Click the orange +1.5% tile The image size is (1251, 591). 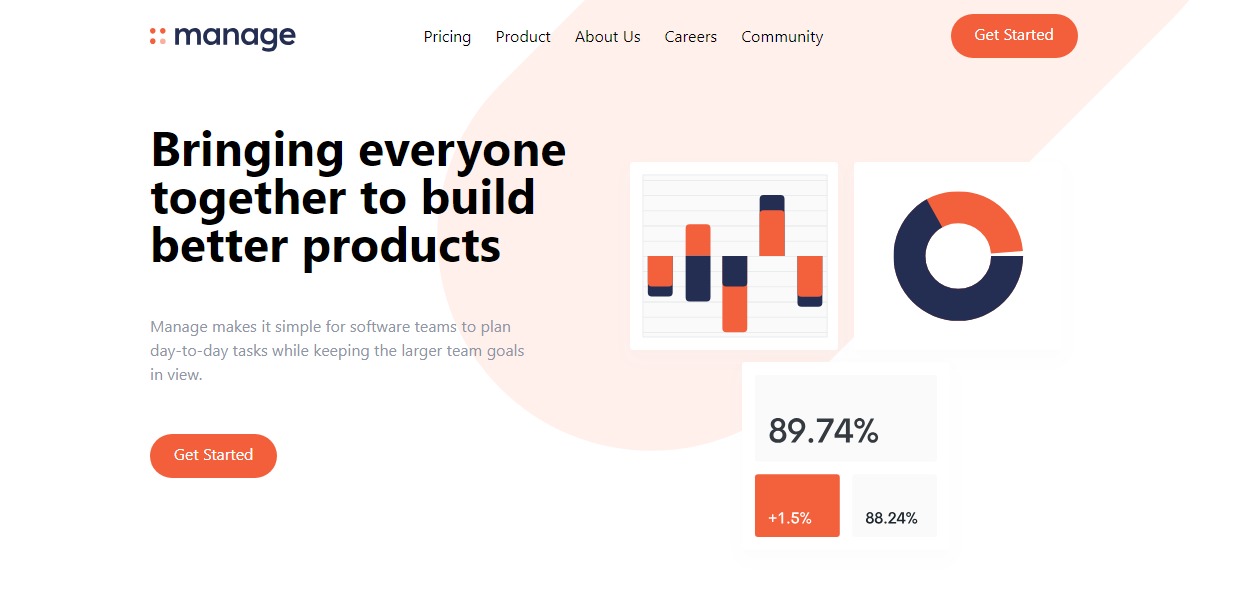point(797,505)
